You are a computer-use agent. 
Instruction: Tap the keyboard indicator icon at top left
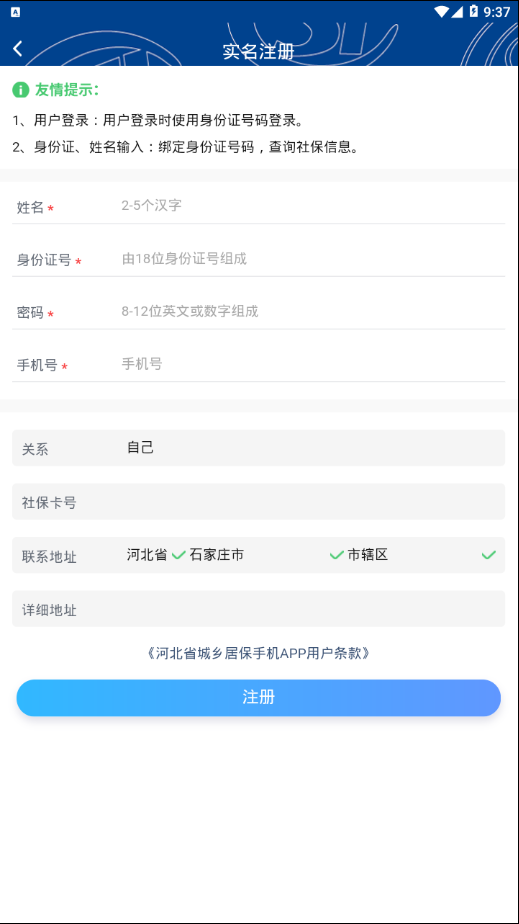[x=16, y=12]
